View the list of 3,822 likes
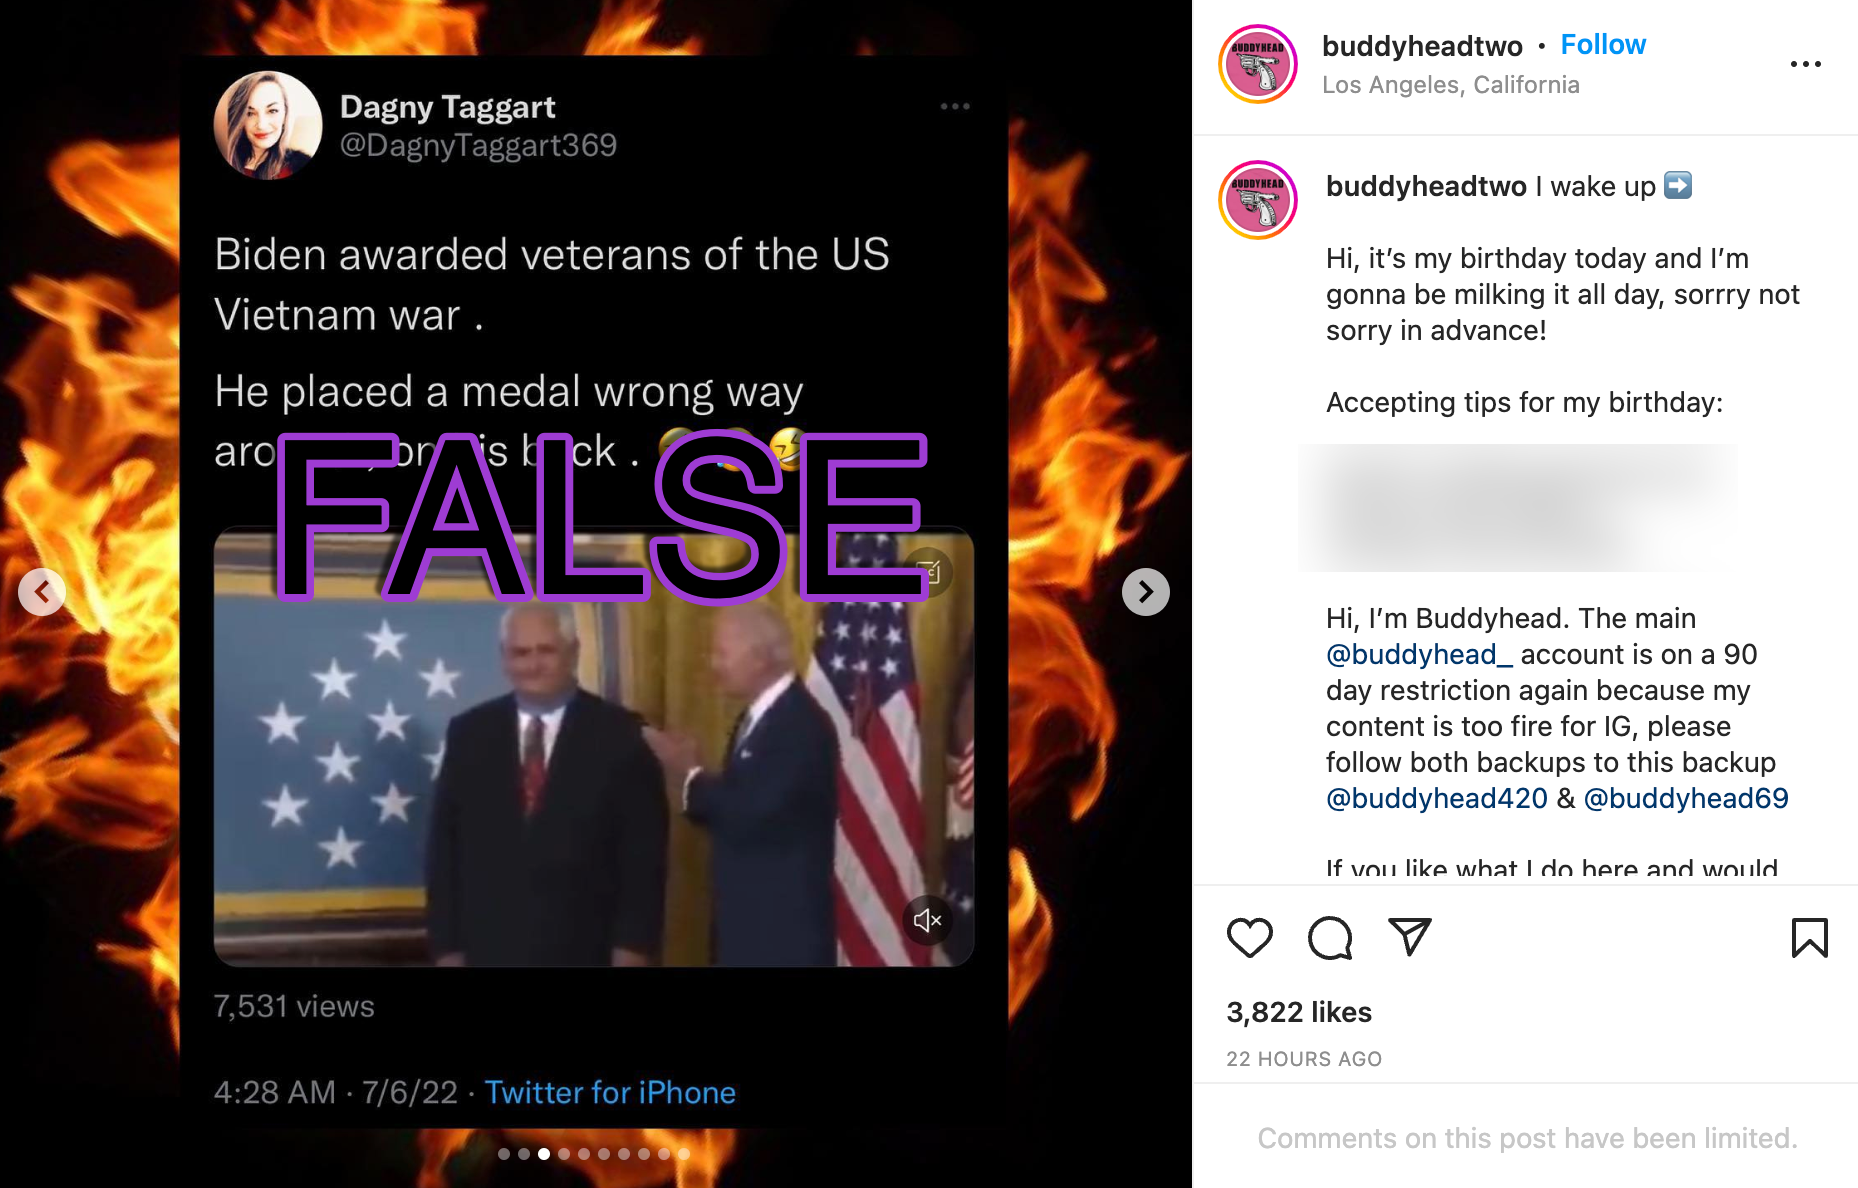 coord(1298,1012)
